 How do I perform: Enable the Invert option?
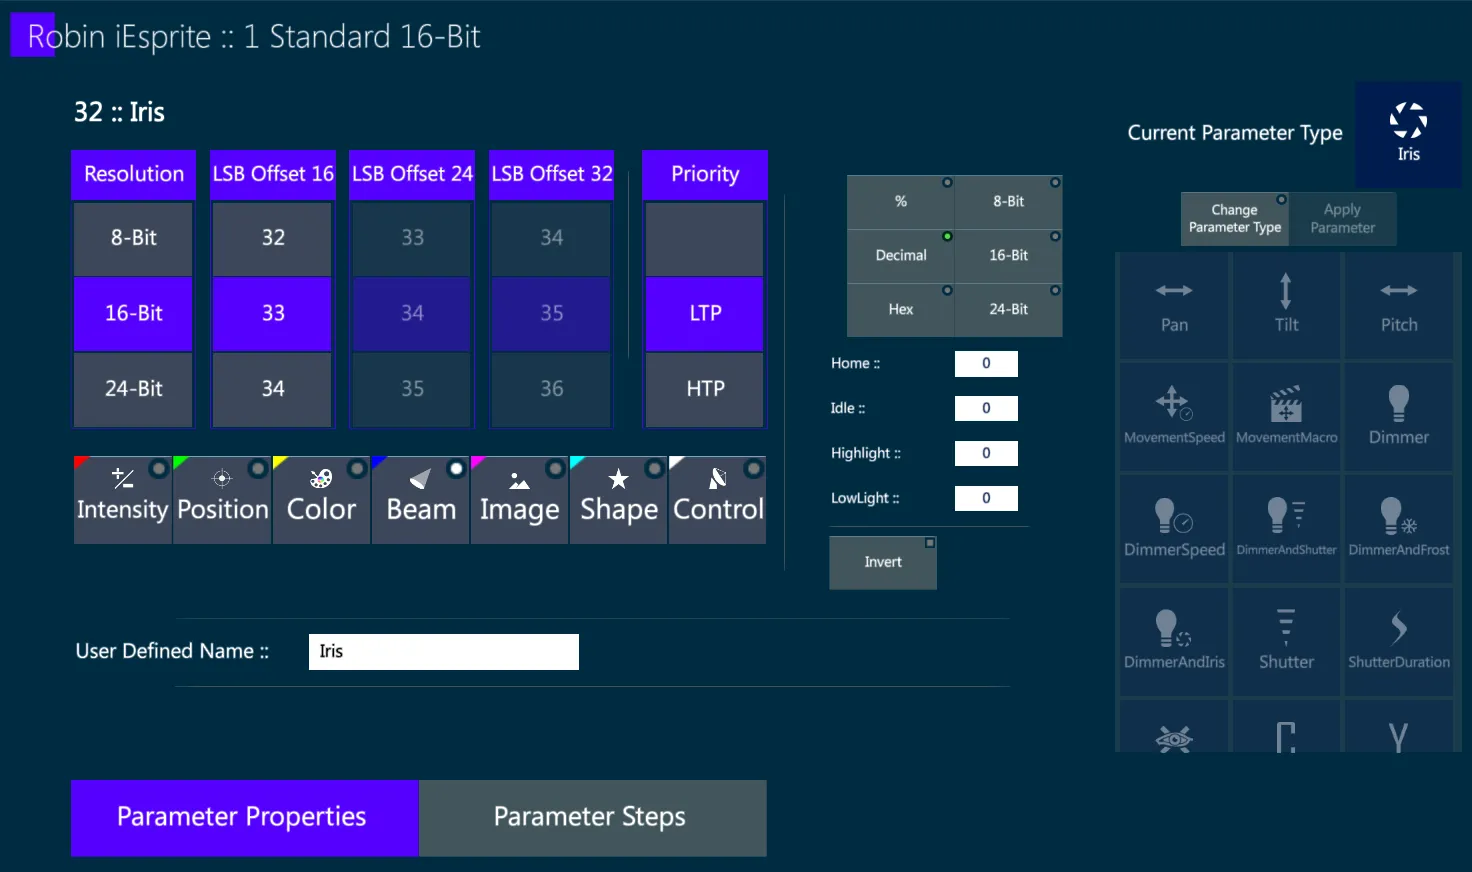[883, 563]
